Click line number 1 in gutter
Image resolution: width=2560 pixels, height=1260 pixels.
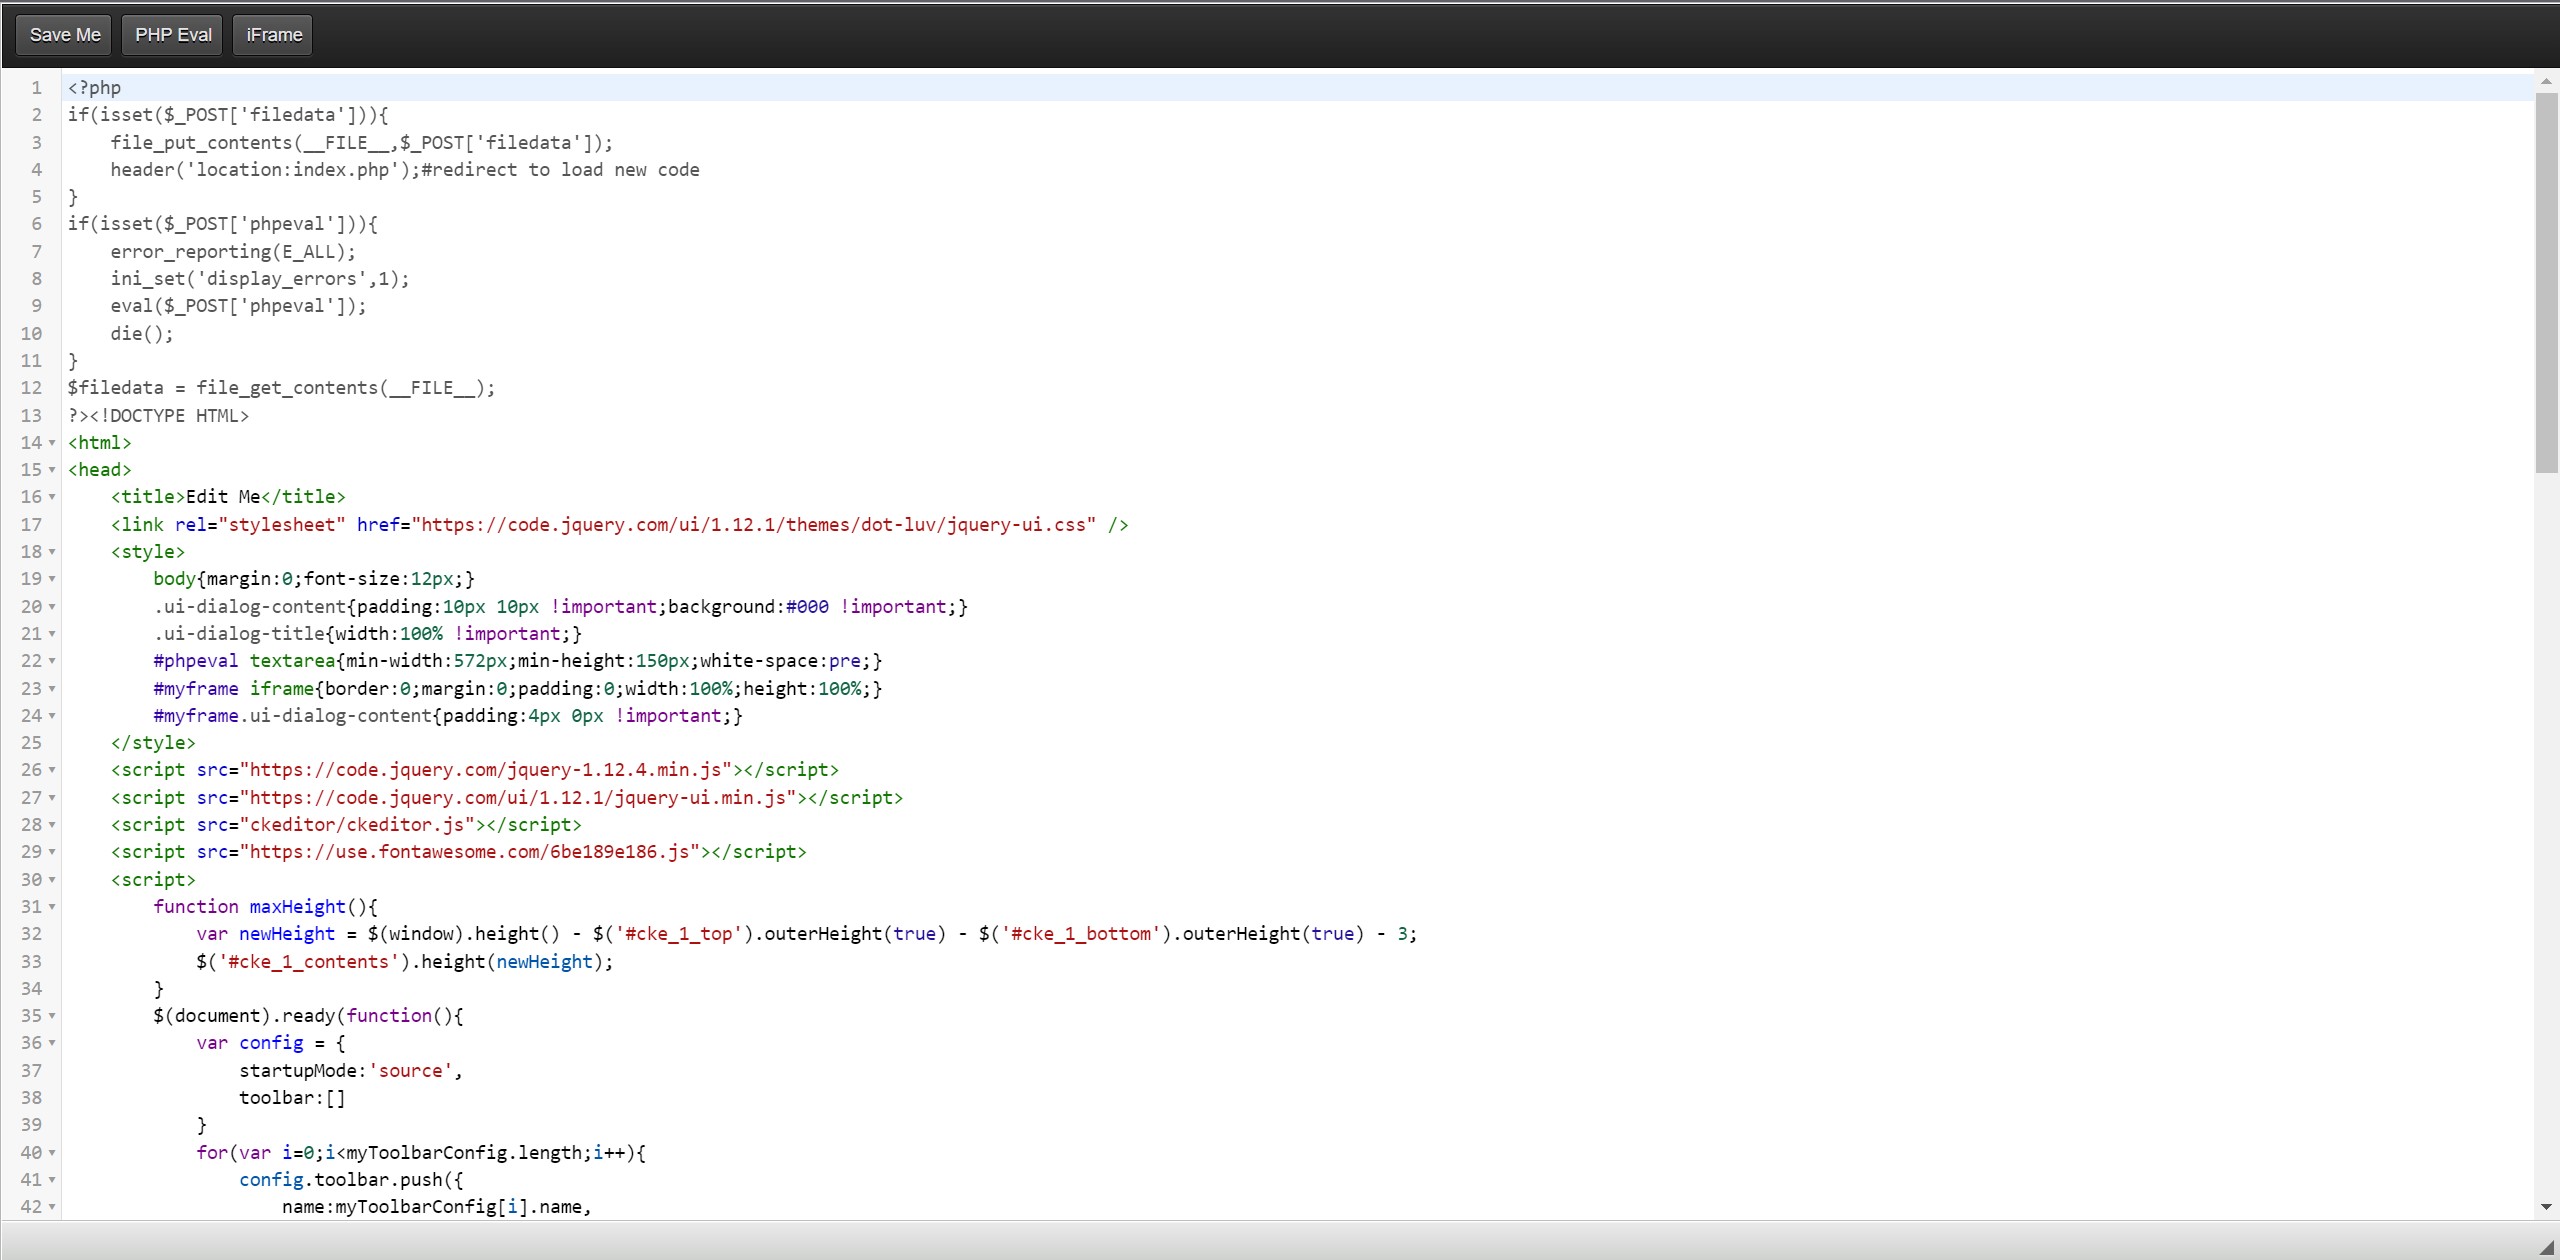pos(36,88)
